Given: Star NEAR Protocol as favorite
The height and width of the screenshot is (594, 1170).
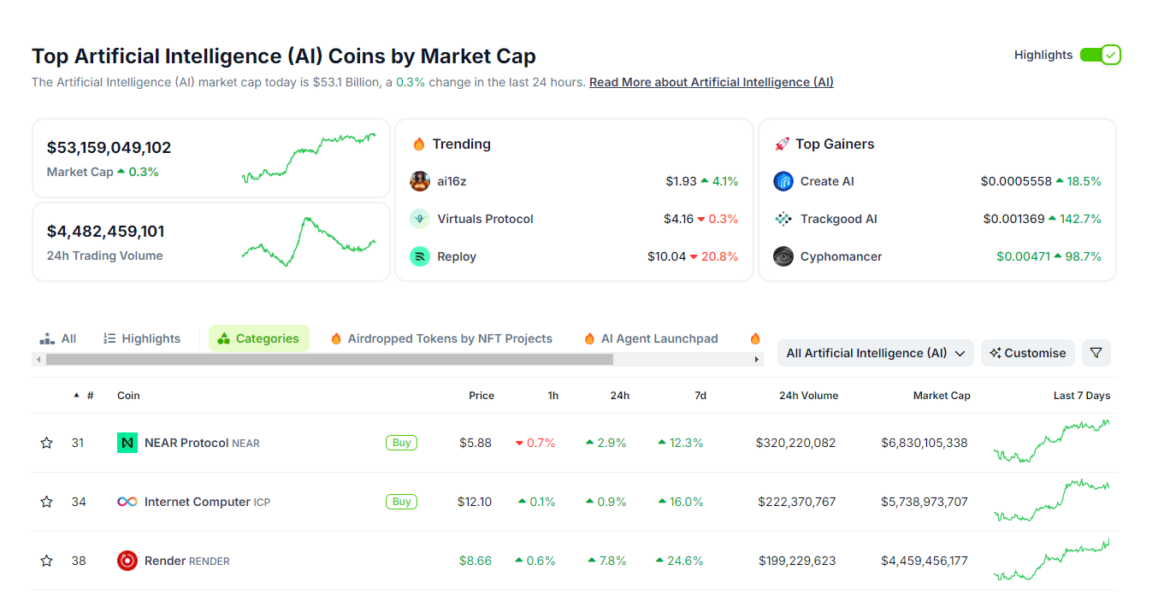Looking at the screenshot, I should click(46, 443).
